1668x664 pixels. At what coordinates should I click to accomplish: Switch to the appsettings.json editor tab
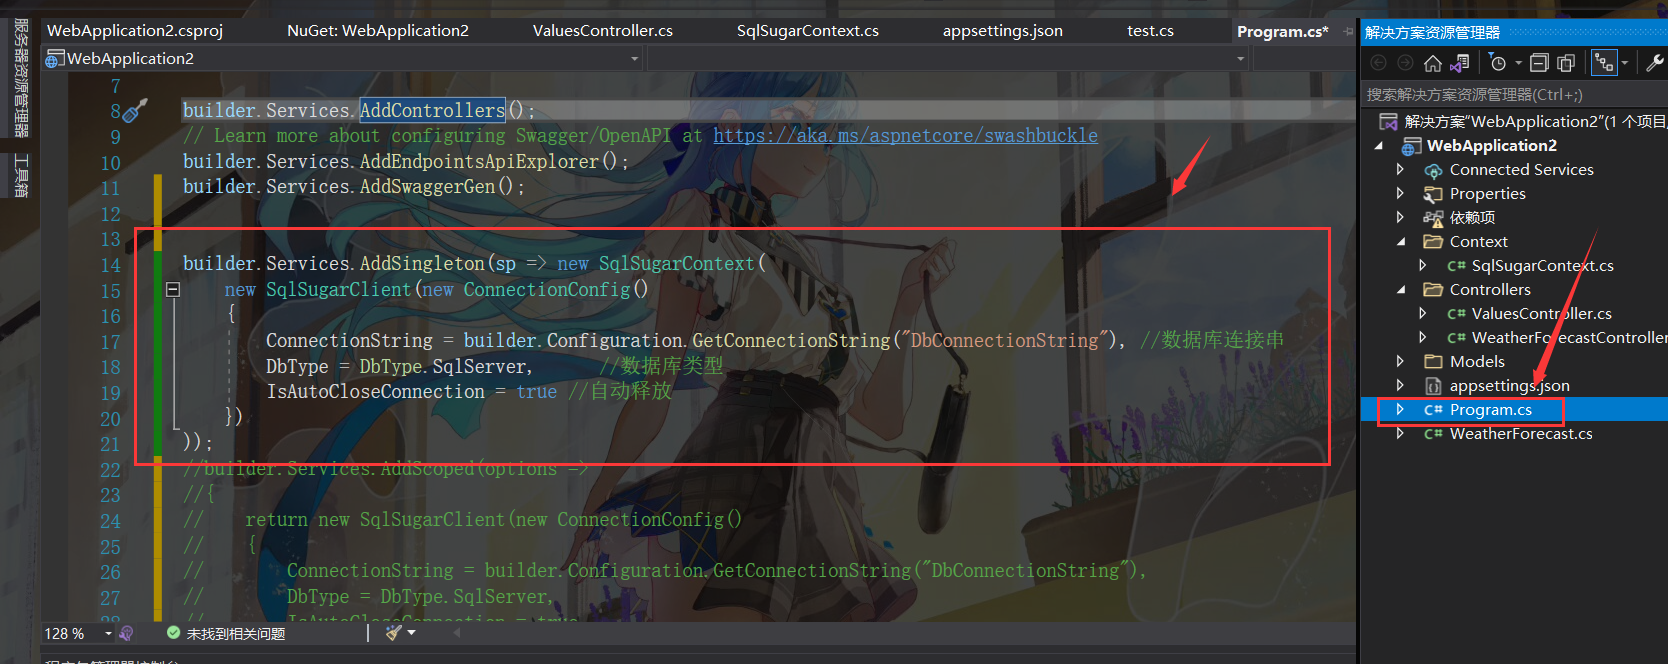click(x=1003, y=31)
